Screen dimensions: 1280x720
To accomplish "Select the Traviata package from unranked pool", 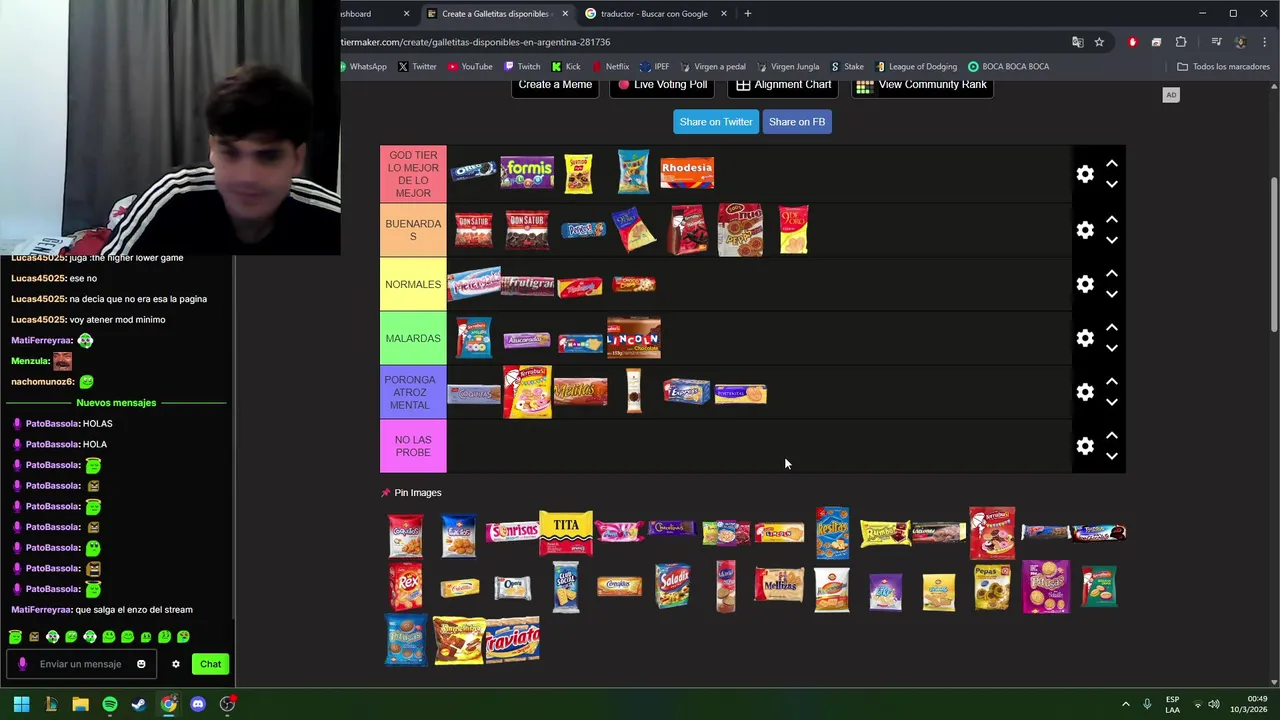I will (512, 641).
